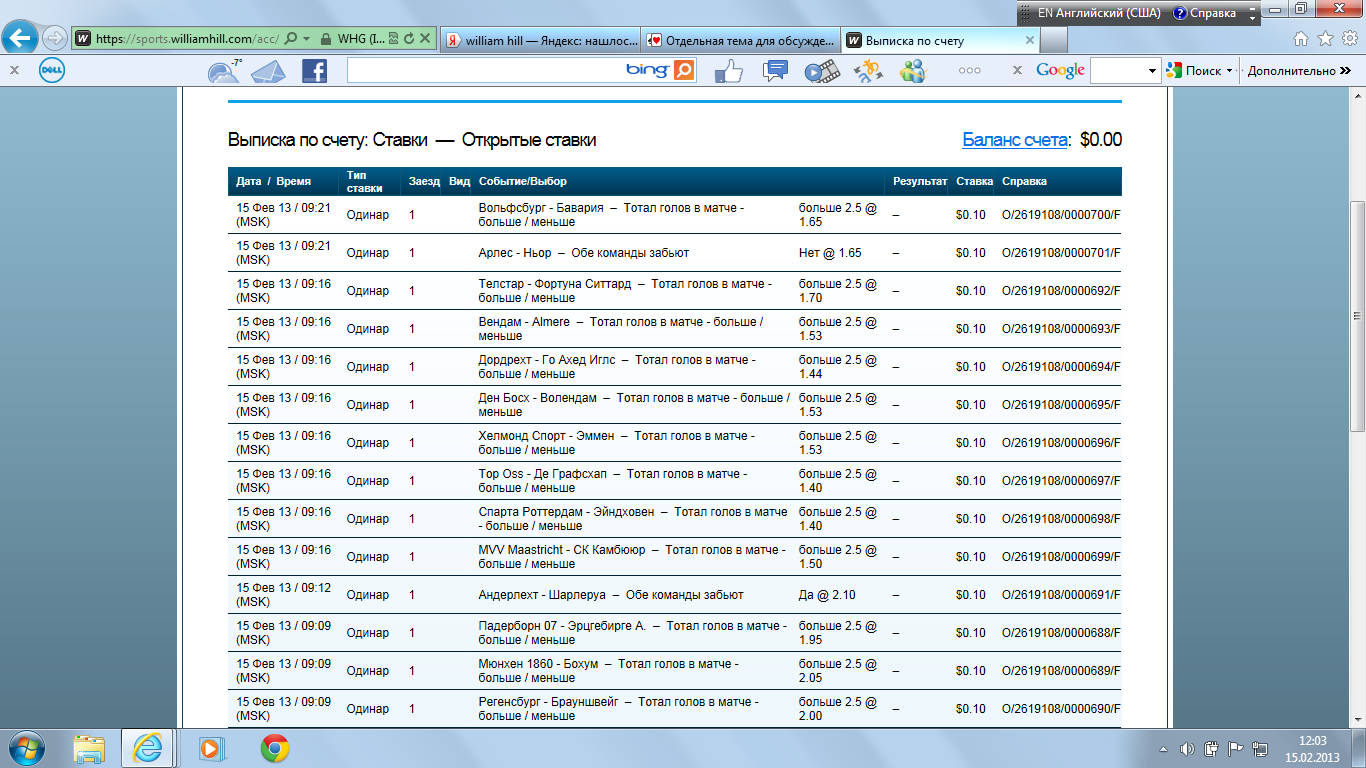
Task: Switch to the 'william hill — Яндекс' tab
Action: pyautogui.click(x=539, y=40)
